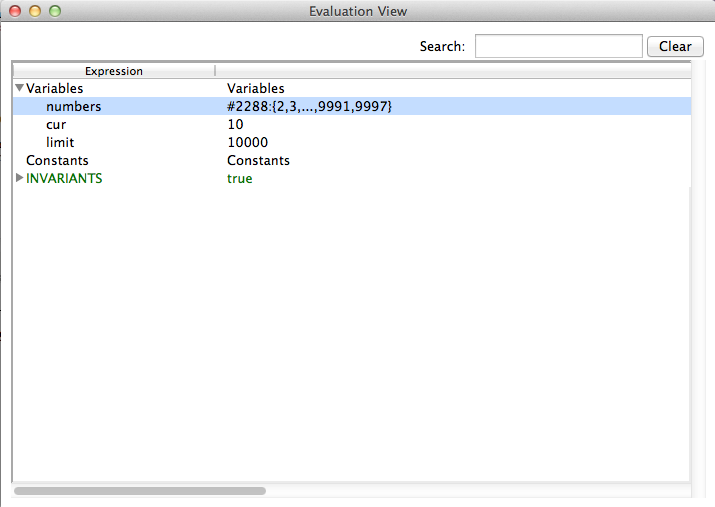Viewport: 715px width, 507px height.
Task: Select the cur variable entry
Action: [56, 125]
